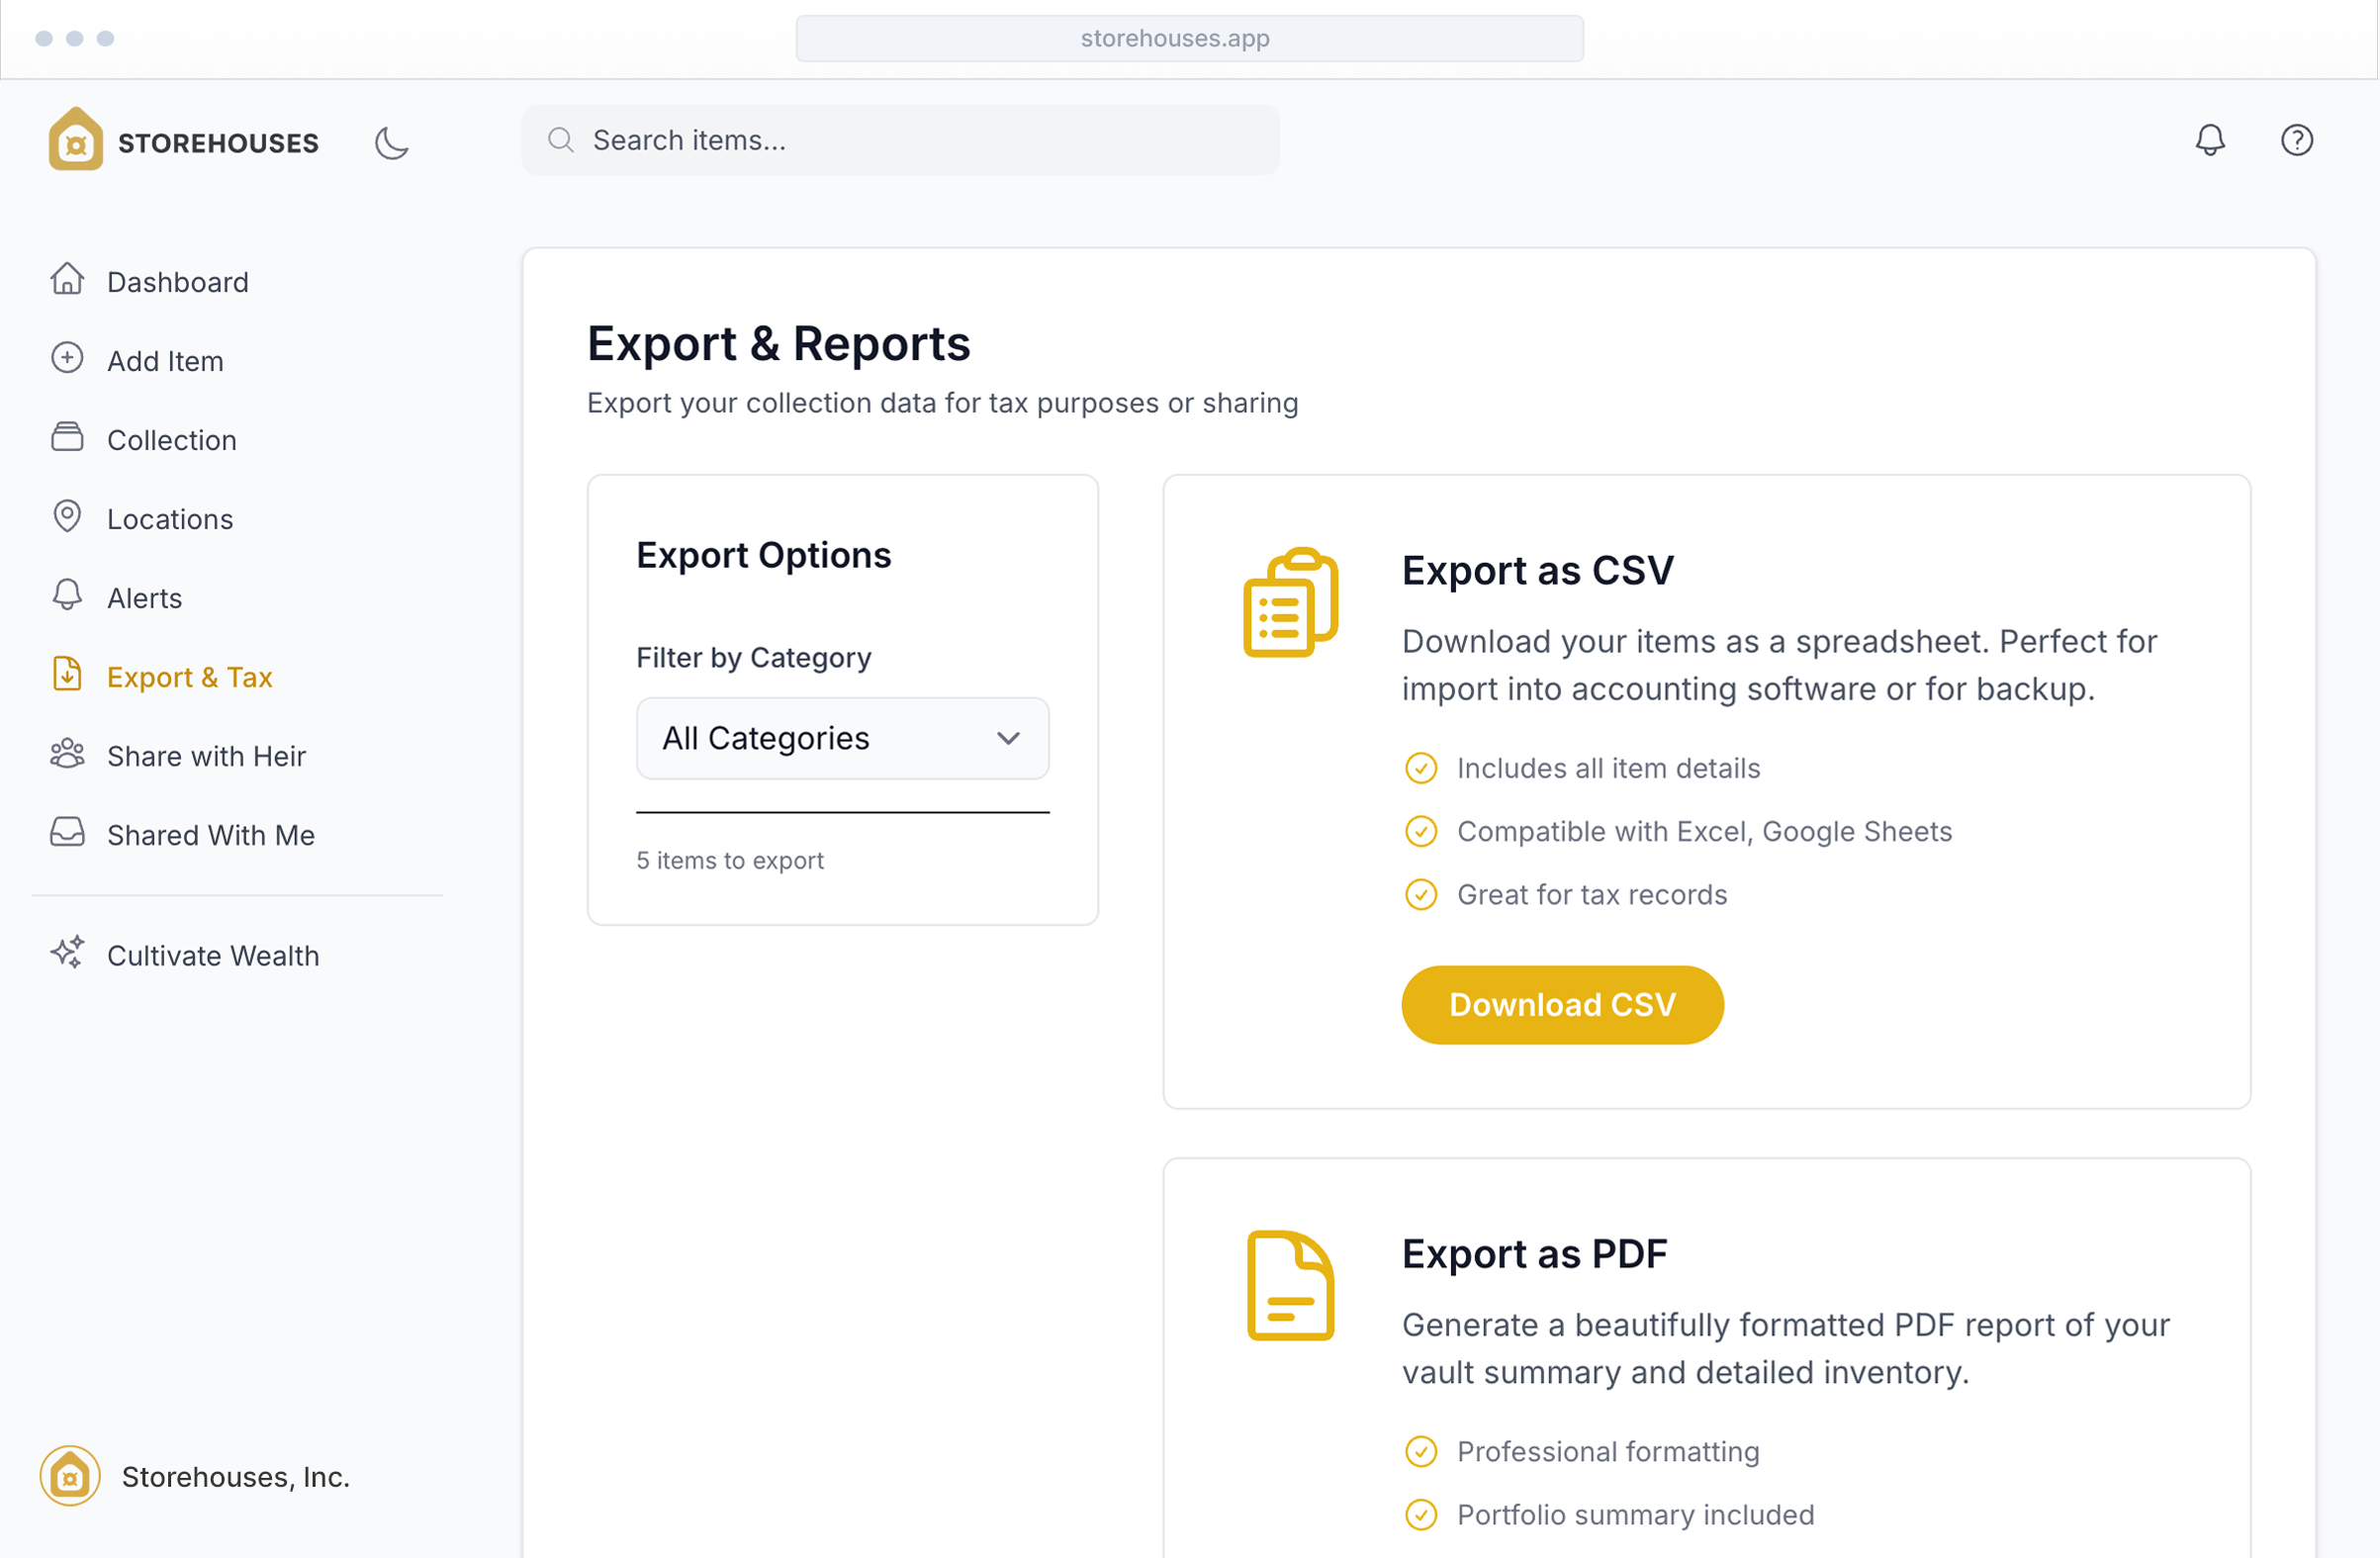This screenshot has width=2380, height=1558.
Task: Open the Shared With Me section
Action: [x=210, y=835]
